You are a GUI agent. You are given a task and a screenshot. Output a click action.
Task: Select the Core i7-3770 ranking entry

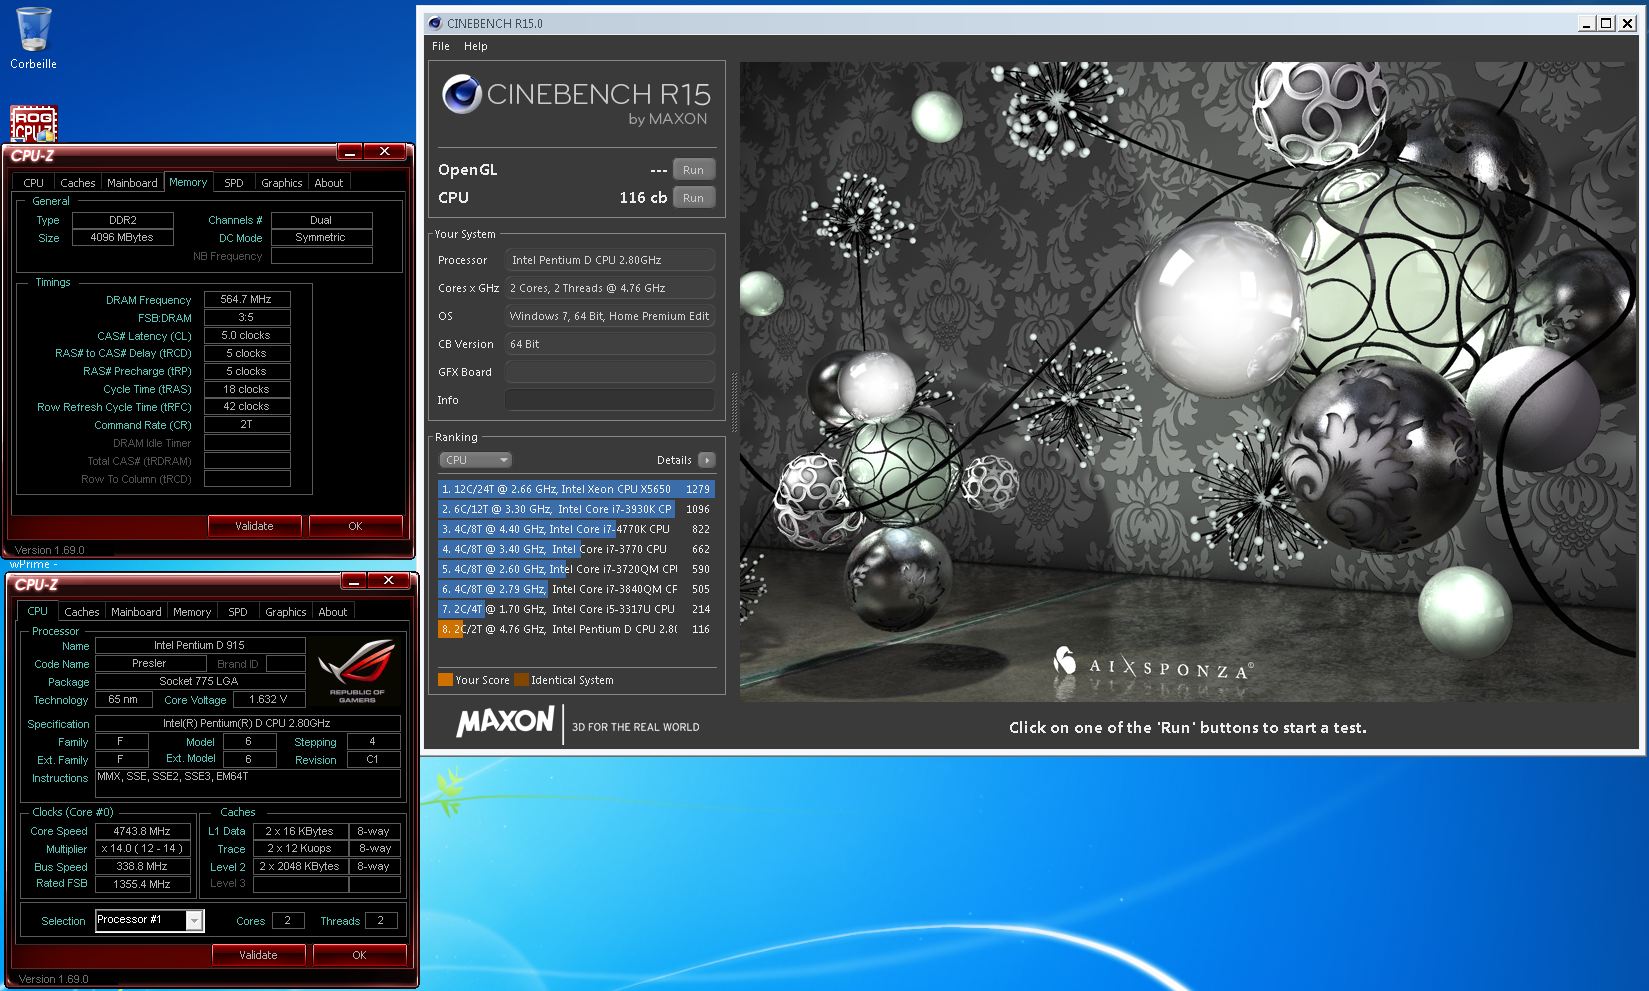(x=576, y=549)
